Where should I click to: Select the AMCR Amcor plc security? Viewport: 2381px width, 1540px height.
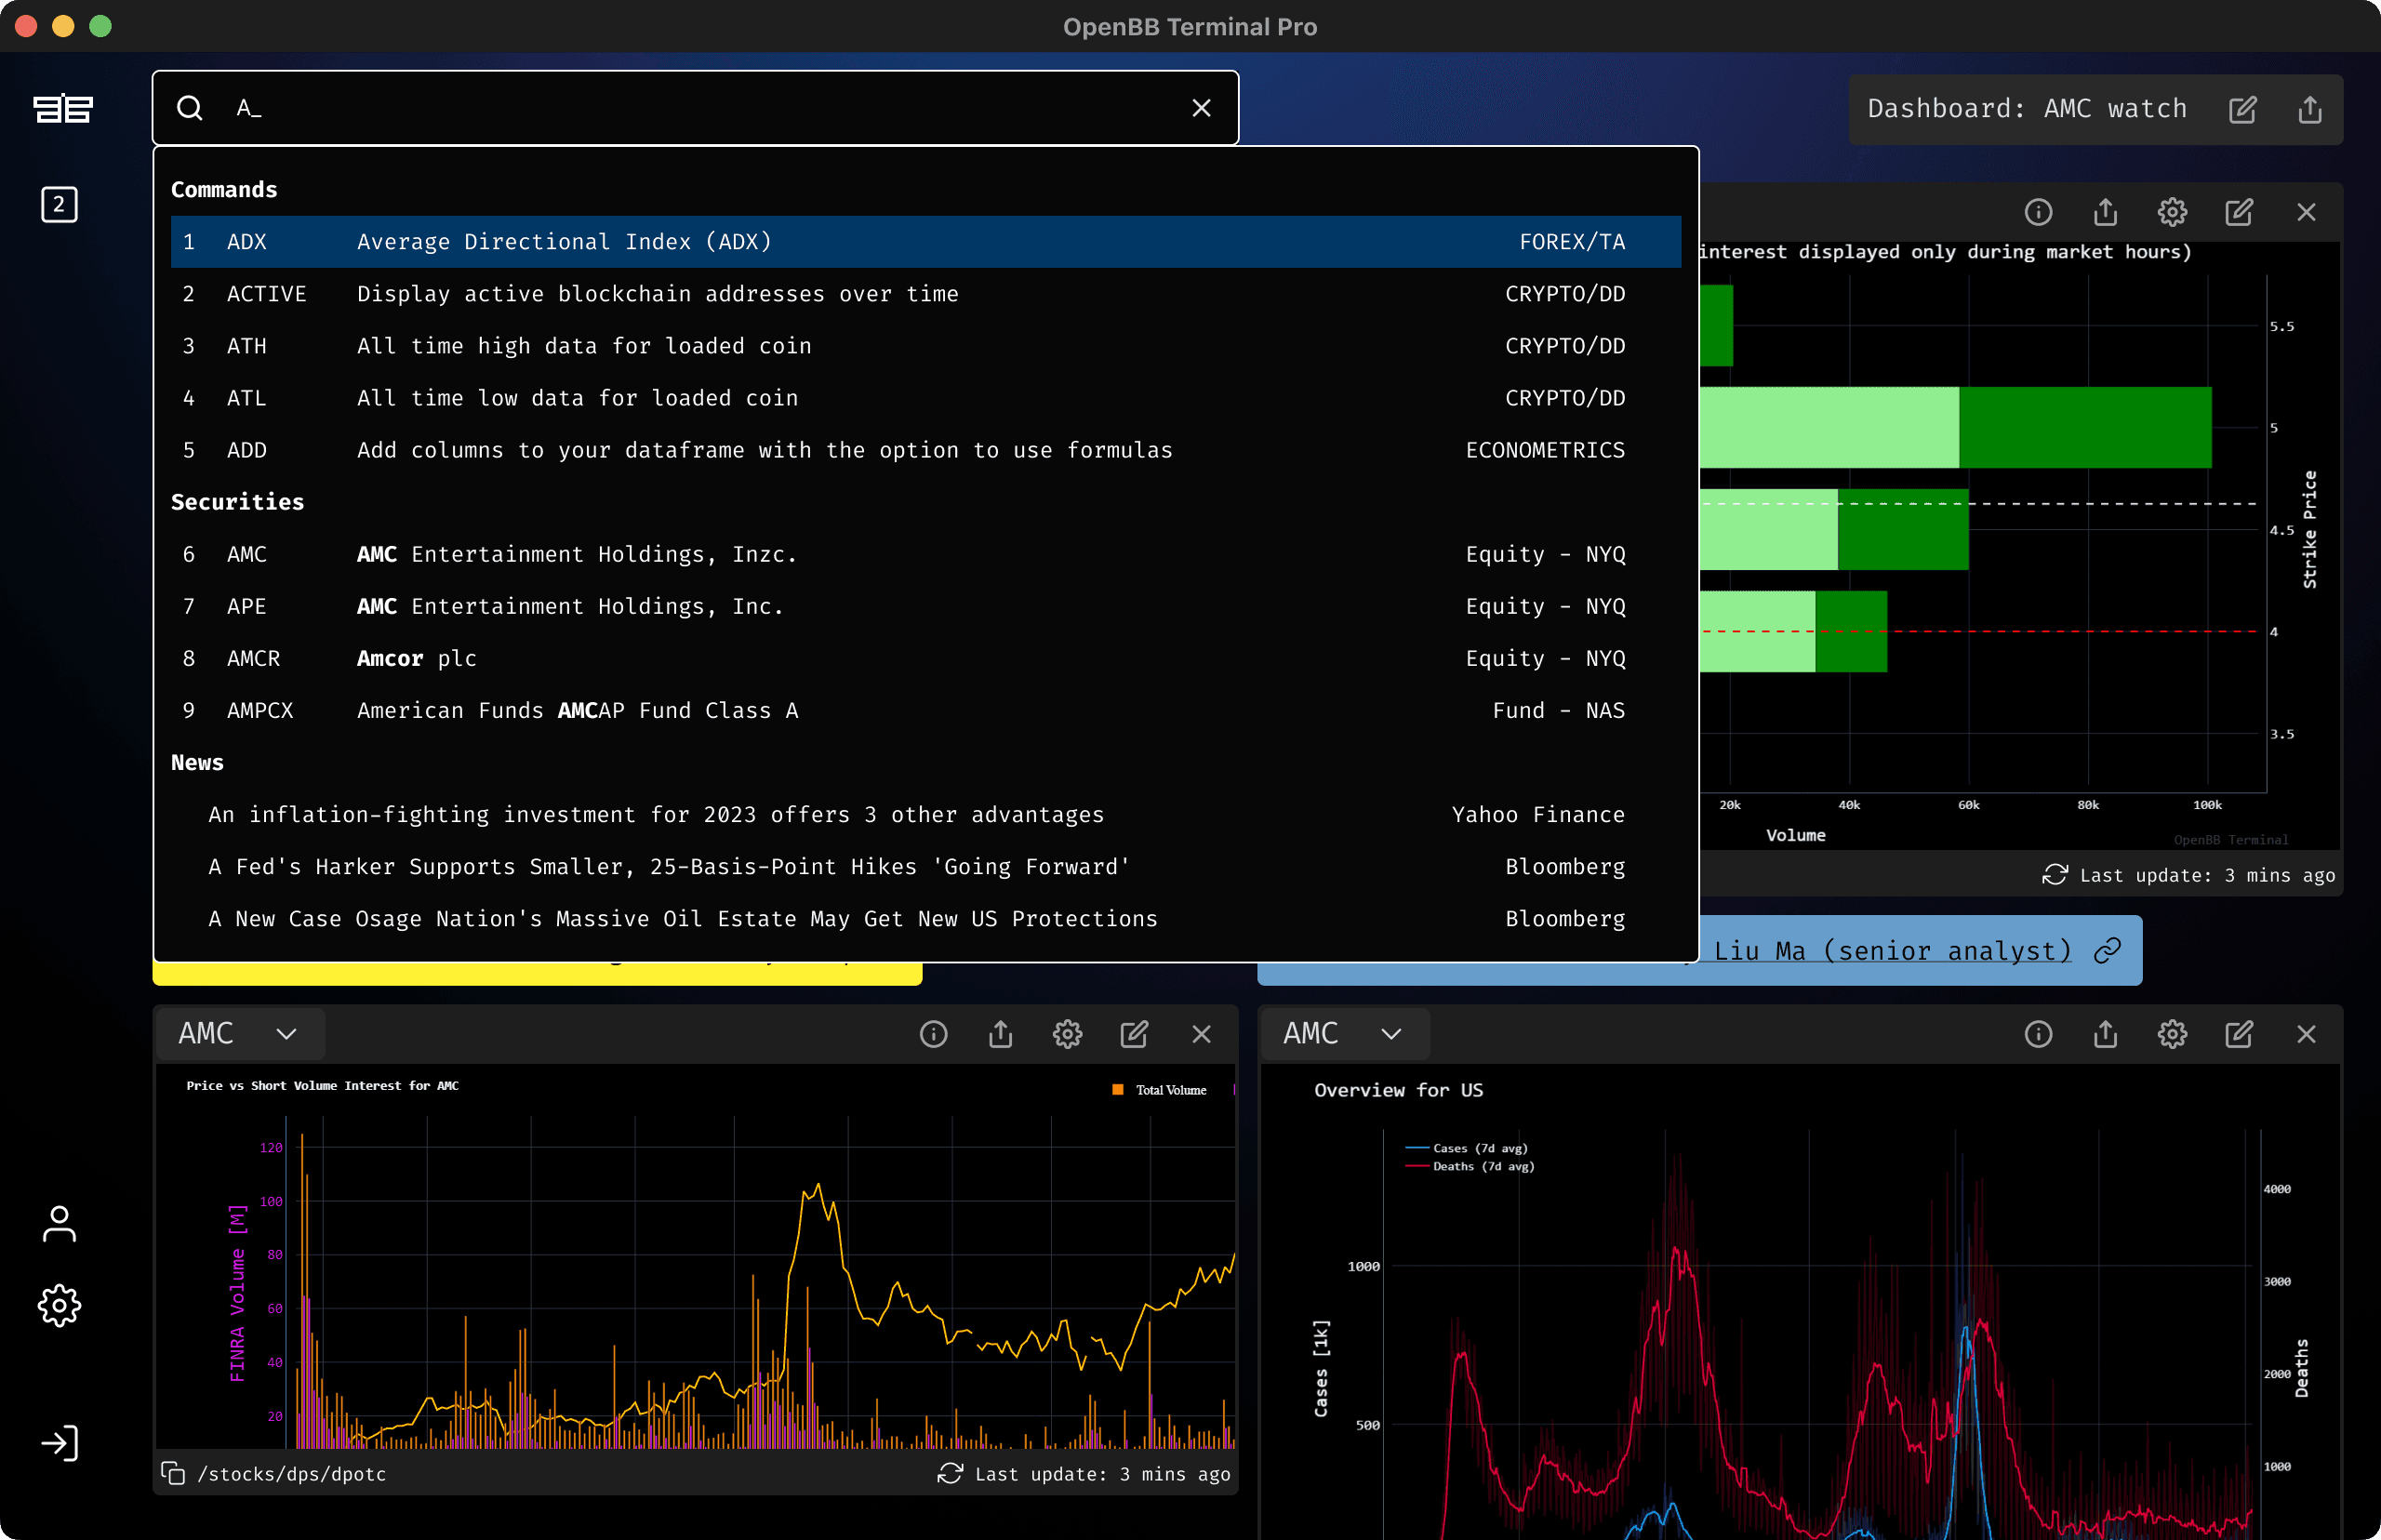click(925, 658)
